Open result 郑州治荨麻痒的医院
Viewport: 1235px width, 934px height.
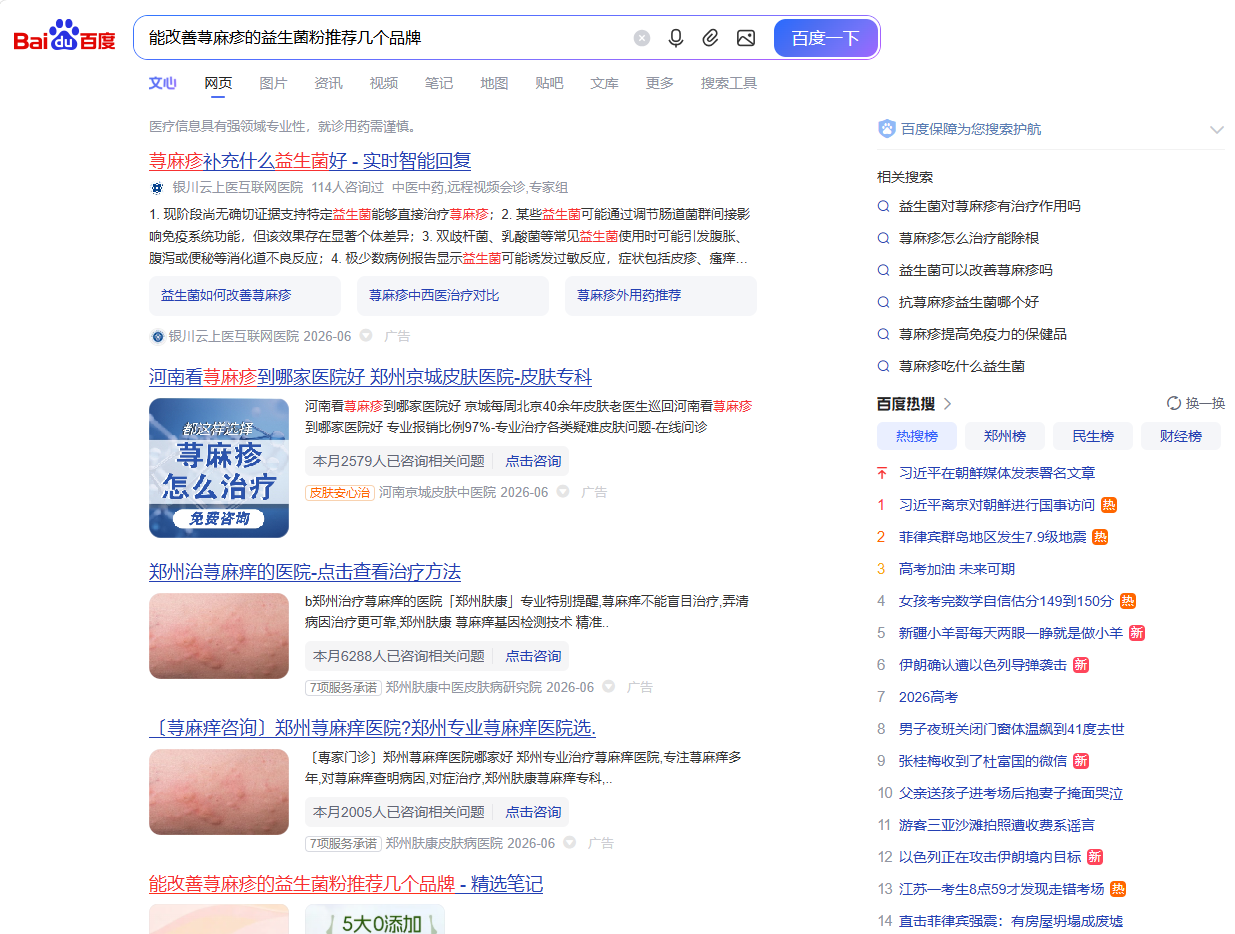point(305,572)
